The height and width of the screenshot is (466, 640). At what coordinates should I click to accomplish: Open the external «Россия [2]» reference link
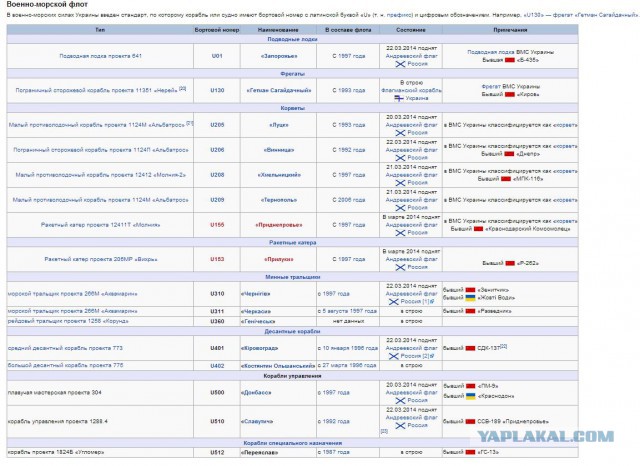point(417,356)
